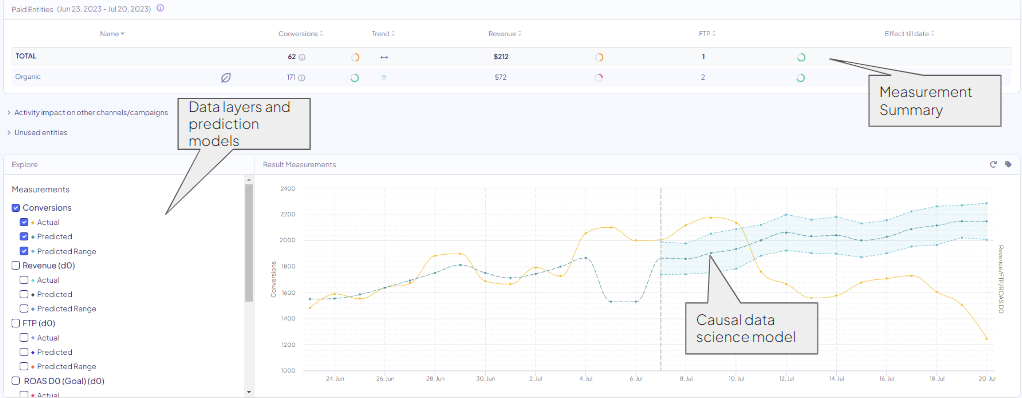Click the Measurements list scrollbar down arrow
Image resolution: width=1022 pixels, height=398 pixels.
(x=248, y=391)
